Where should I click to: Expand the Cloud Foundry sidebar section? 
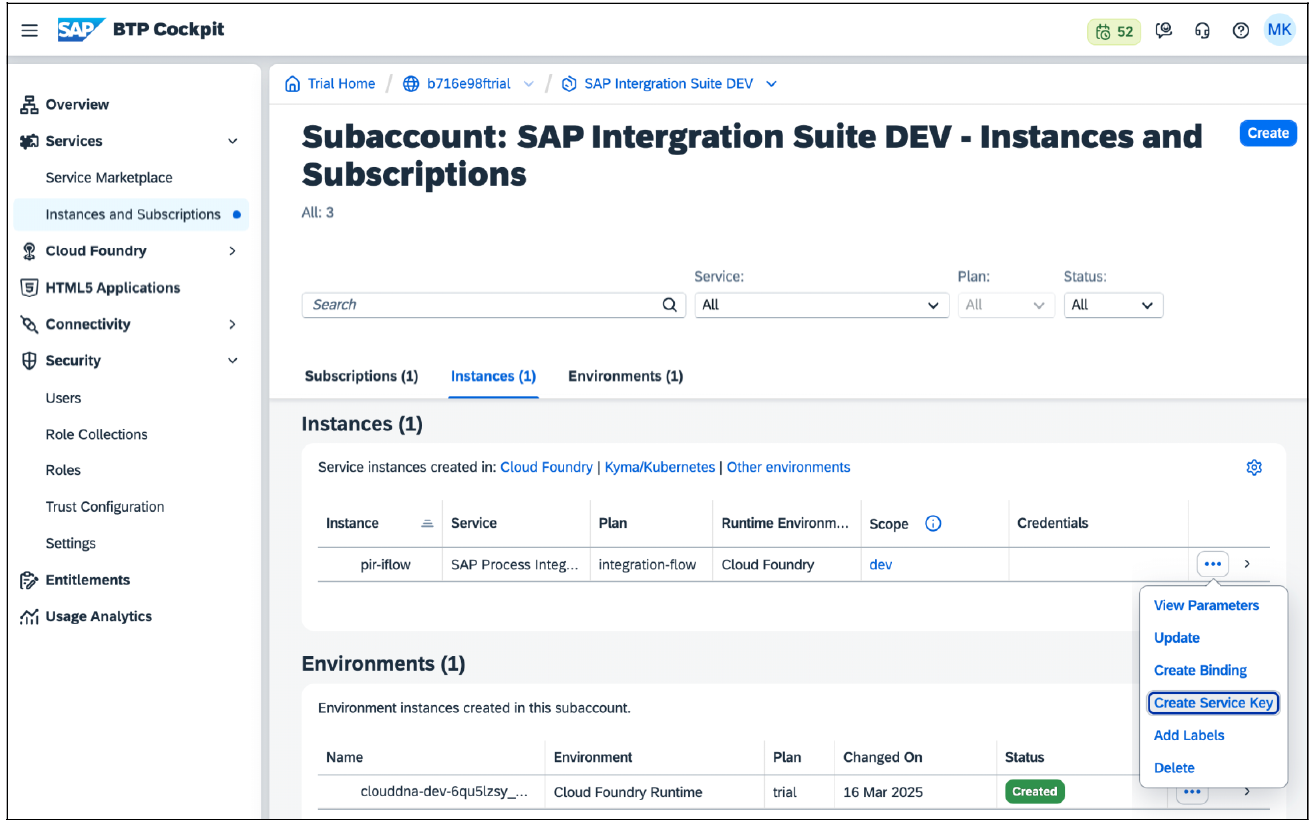[x=232, y=251]
